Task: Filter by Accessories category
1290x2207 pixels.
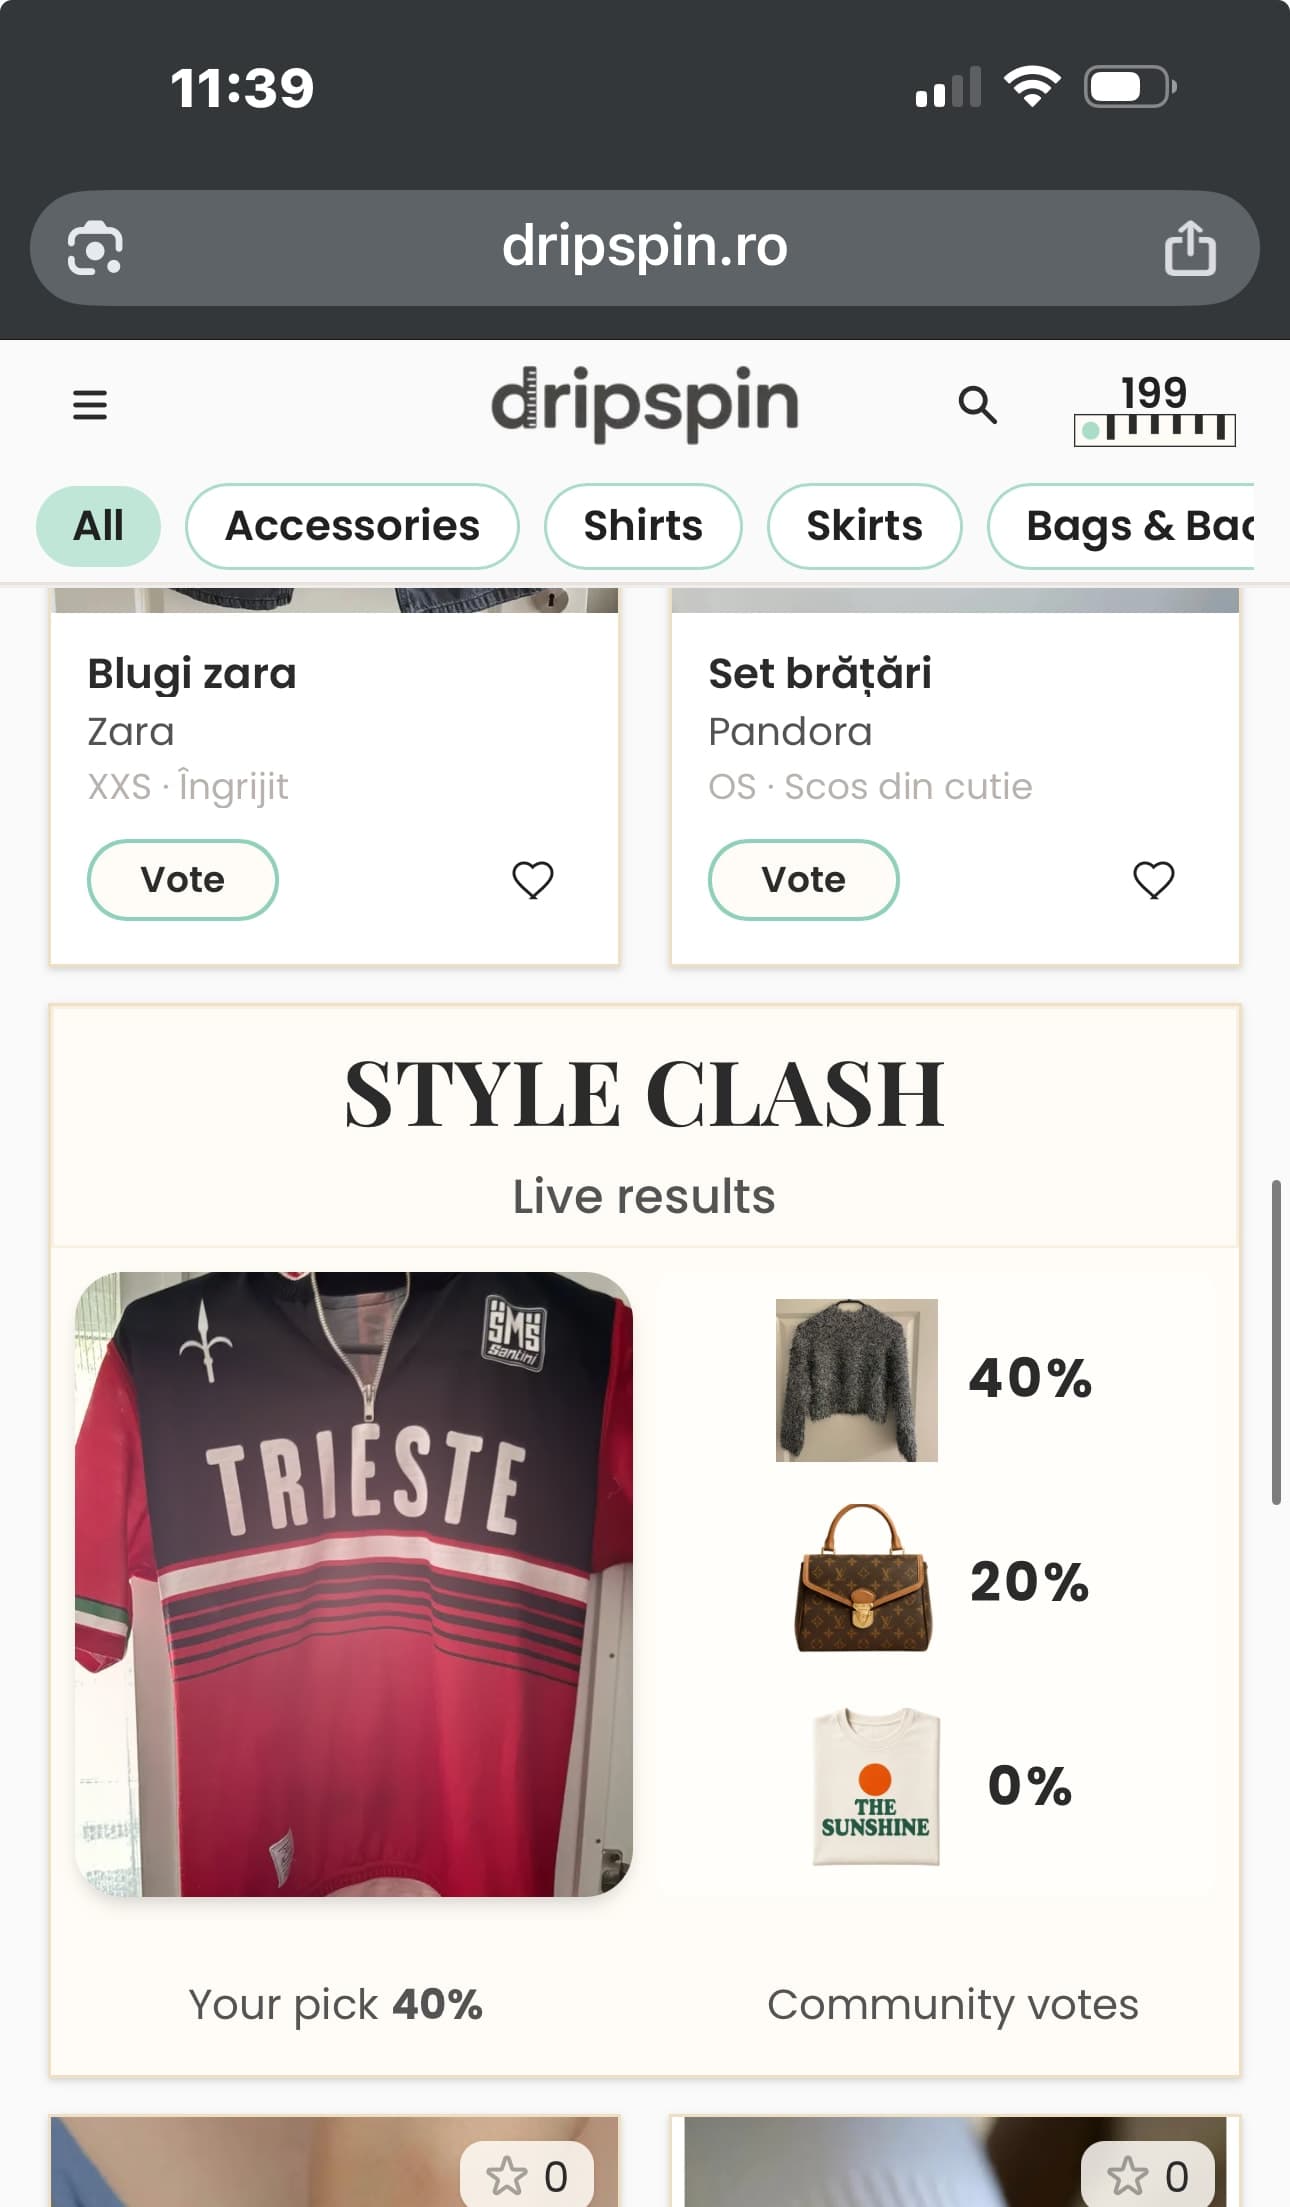Action: [352, 526]
